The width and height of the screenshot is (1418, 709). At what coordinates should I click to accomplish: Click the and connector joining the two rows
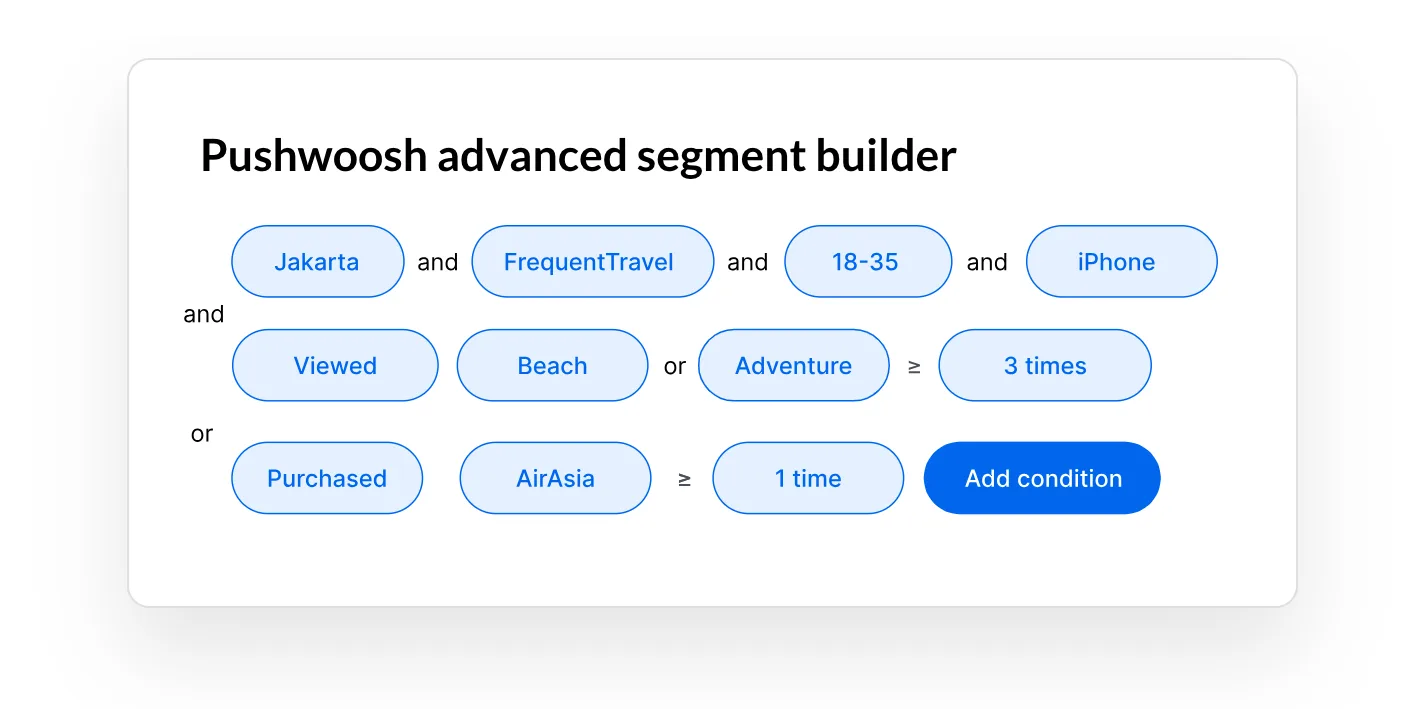tap(203, 313)
